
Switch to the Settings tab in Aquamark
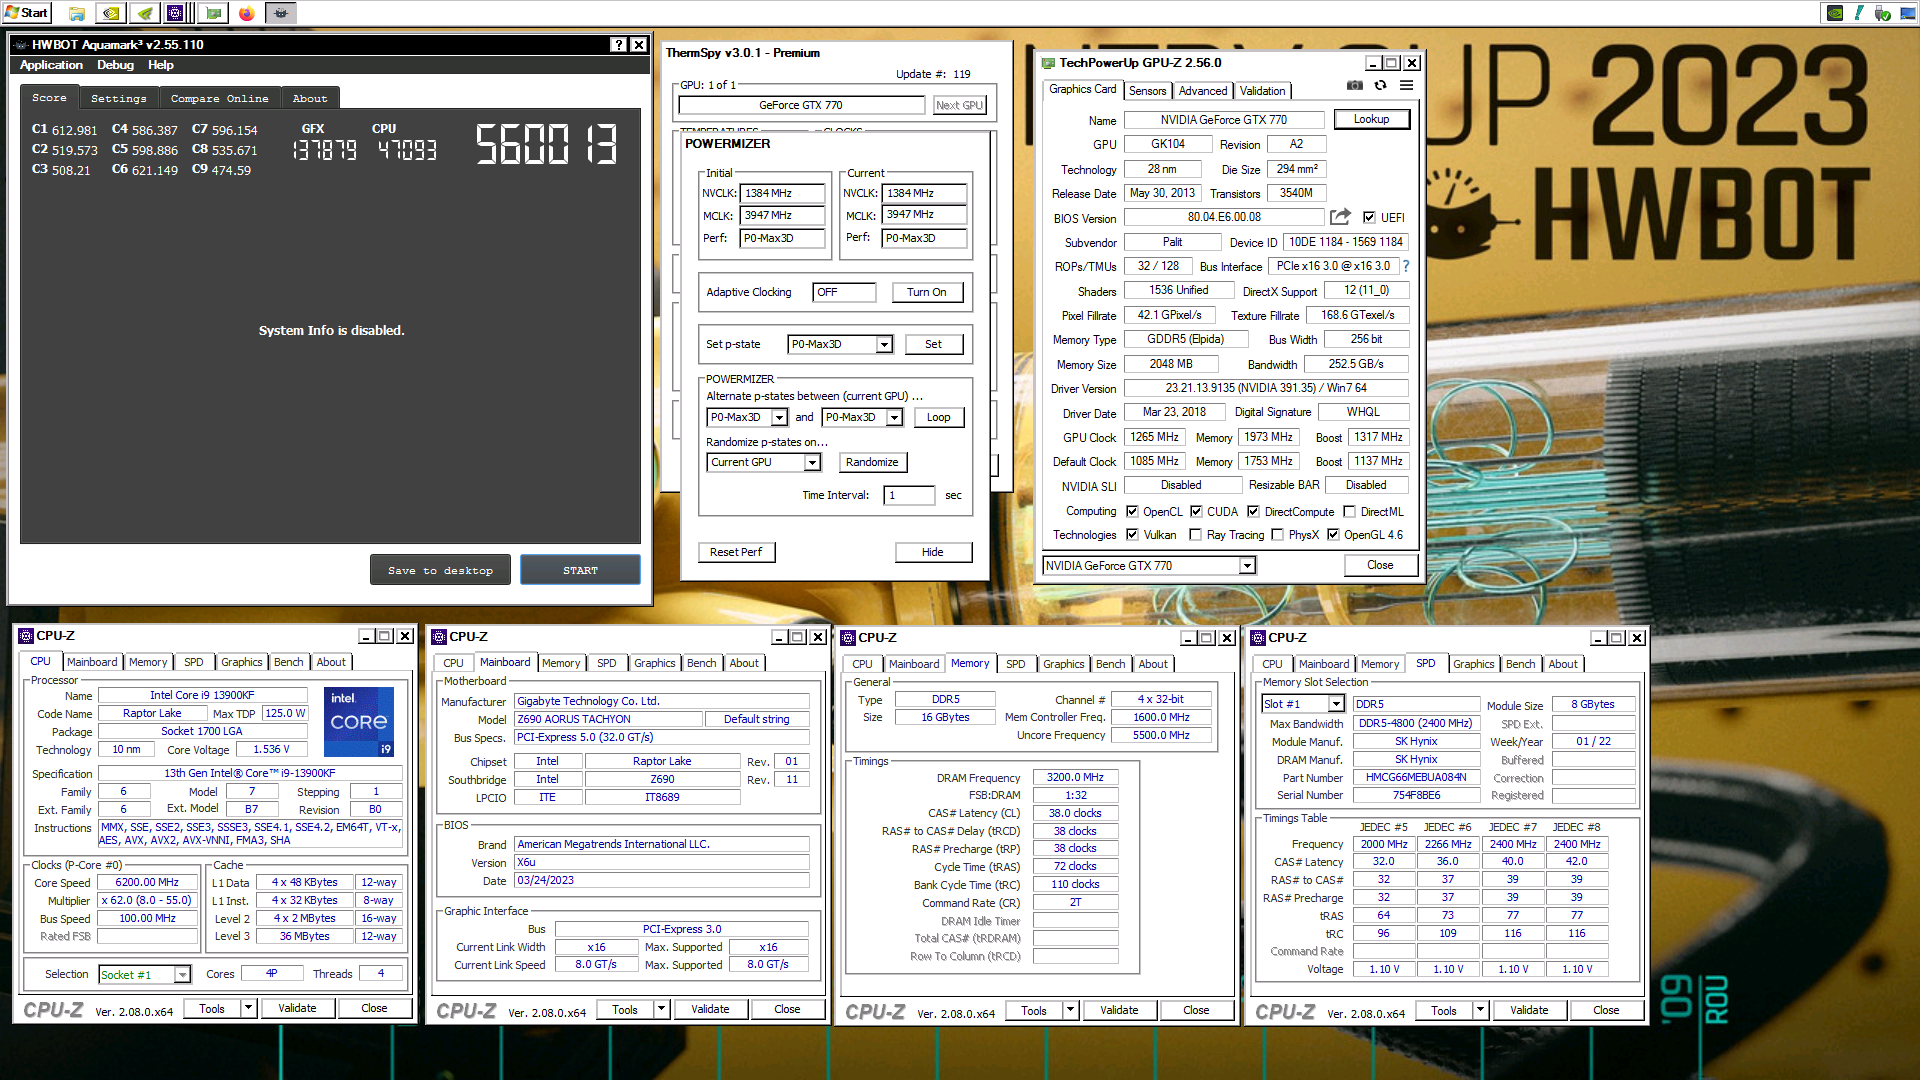(x=119, y=98)
